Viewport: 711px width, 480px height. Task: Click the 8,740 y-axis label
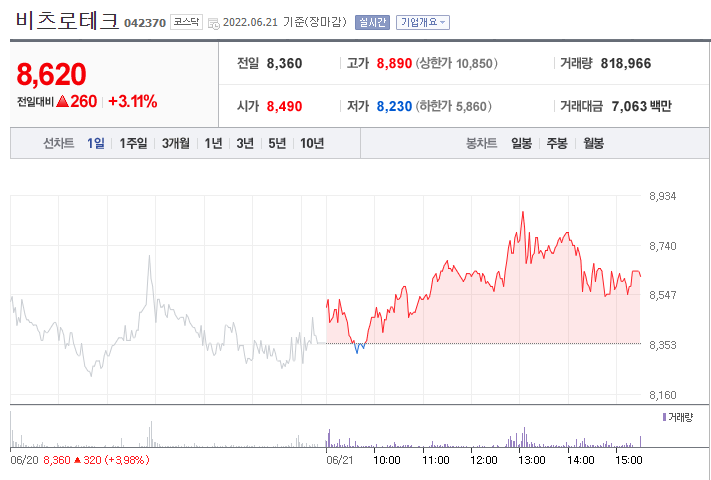click(662, 246)
